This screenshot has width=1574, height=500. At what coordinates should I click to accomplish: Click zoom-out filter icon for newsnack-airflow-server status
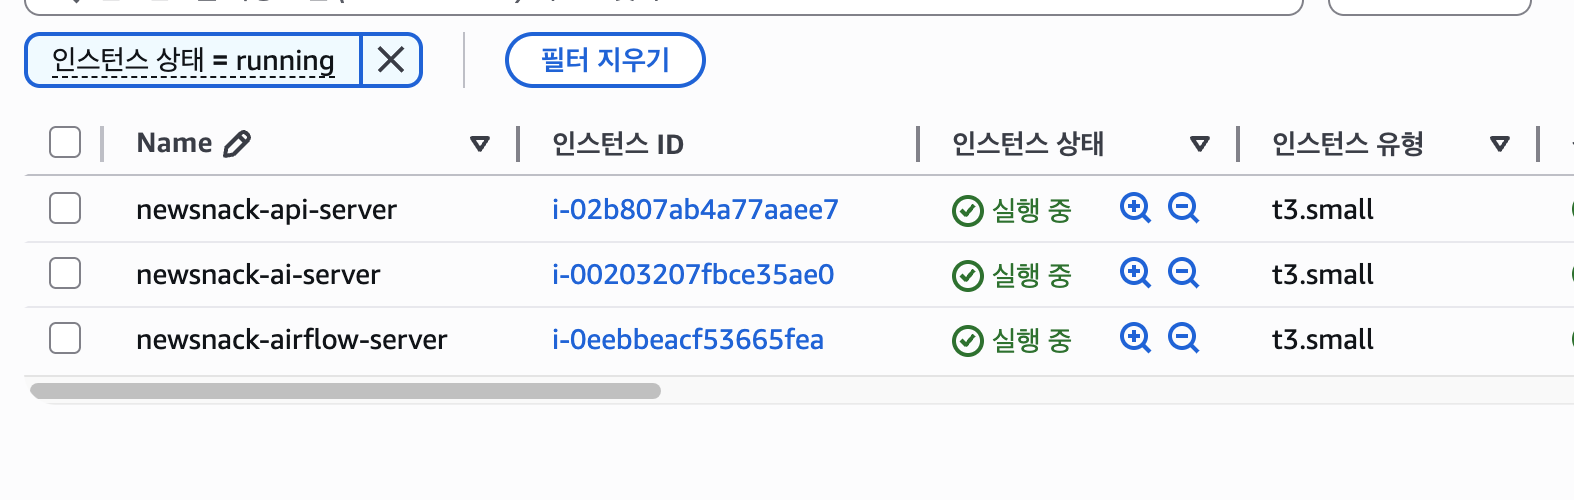(1183, 338)
